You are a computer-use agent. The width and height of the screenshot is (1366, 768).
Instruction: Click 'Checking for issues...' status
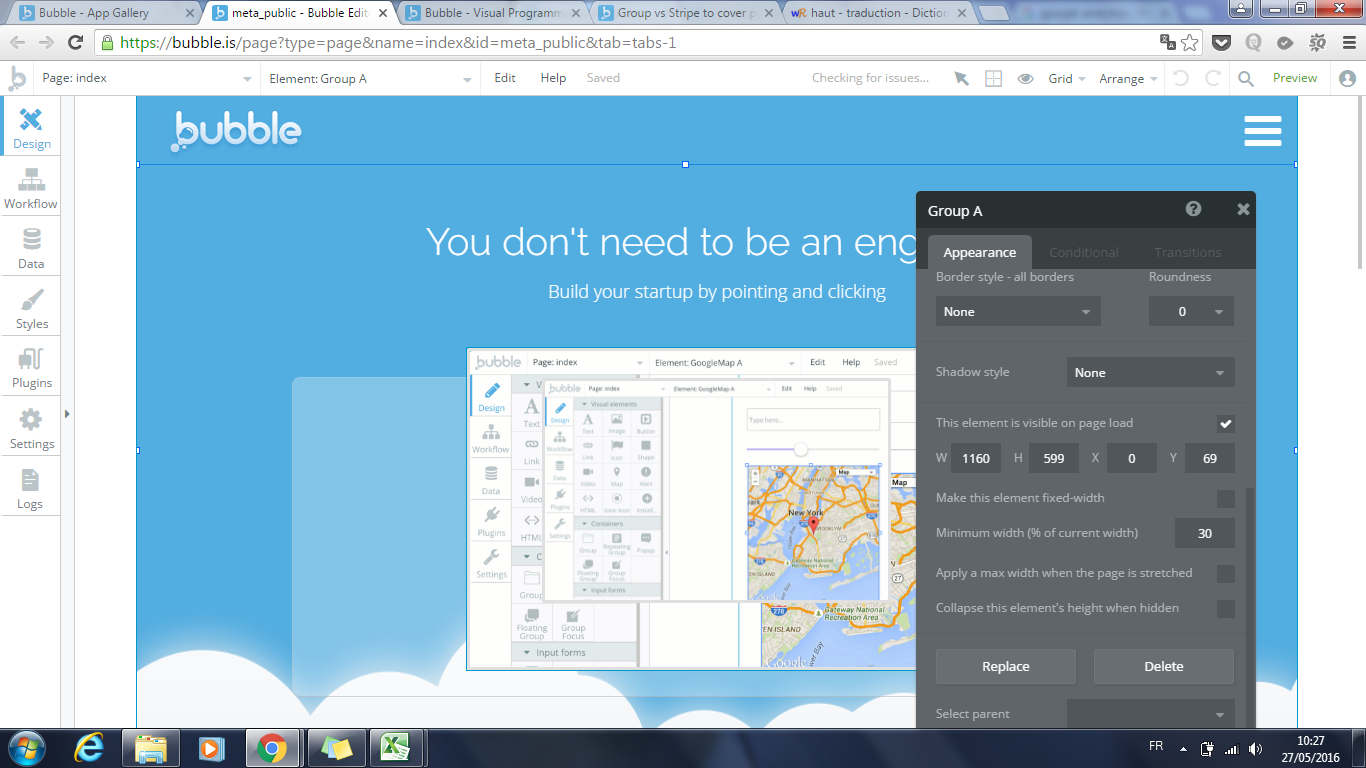tap(870, 78)
